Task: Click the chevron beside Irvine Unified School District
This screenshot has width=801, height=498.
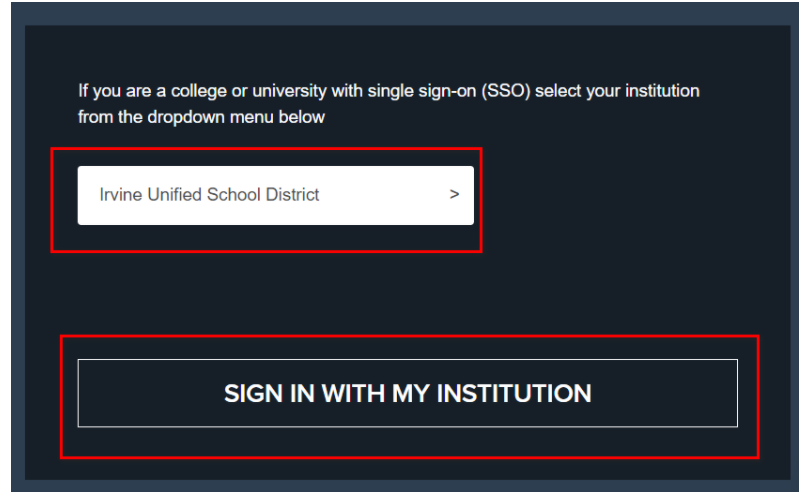Action: click(x=454, y=195)
